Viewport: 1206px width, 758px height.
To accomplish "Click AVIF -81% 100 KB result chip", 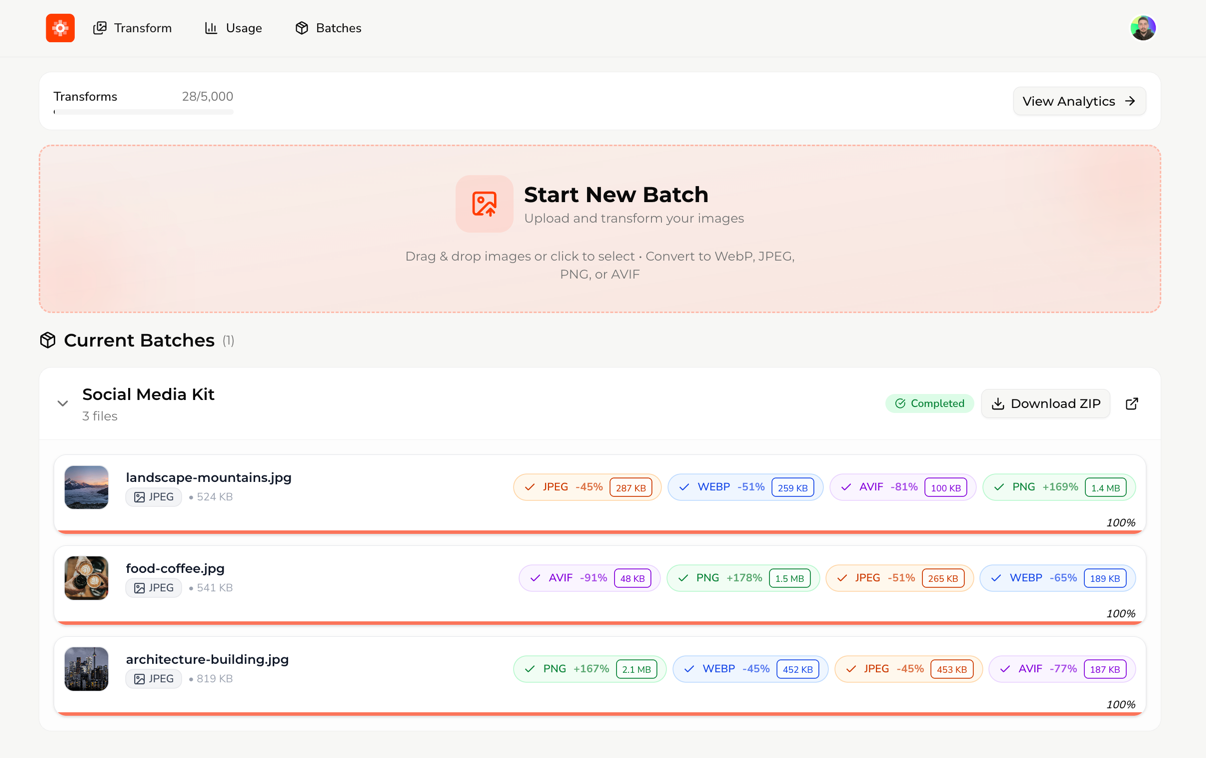I will [902, 487].
